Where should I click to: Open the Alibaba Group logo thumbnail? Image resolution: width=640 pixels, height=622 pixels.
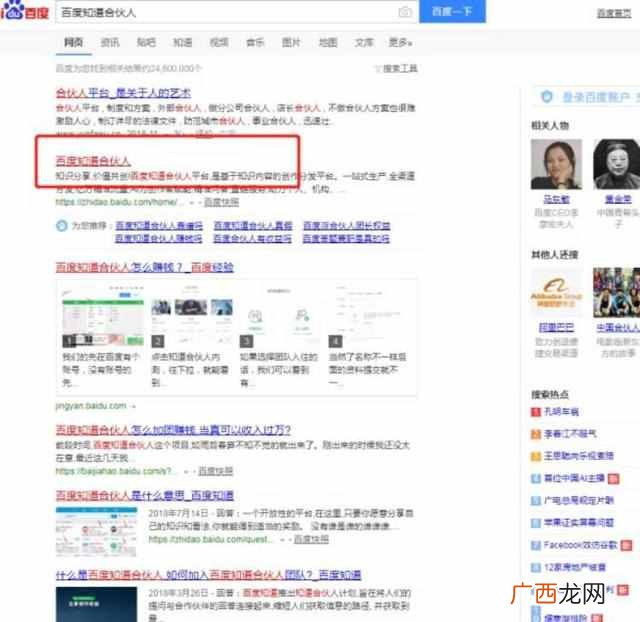[x=556, y=292]
